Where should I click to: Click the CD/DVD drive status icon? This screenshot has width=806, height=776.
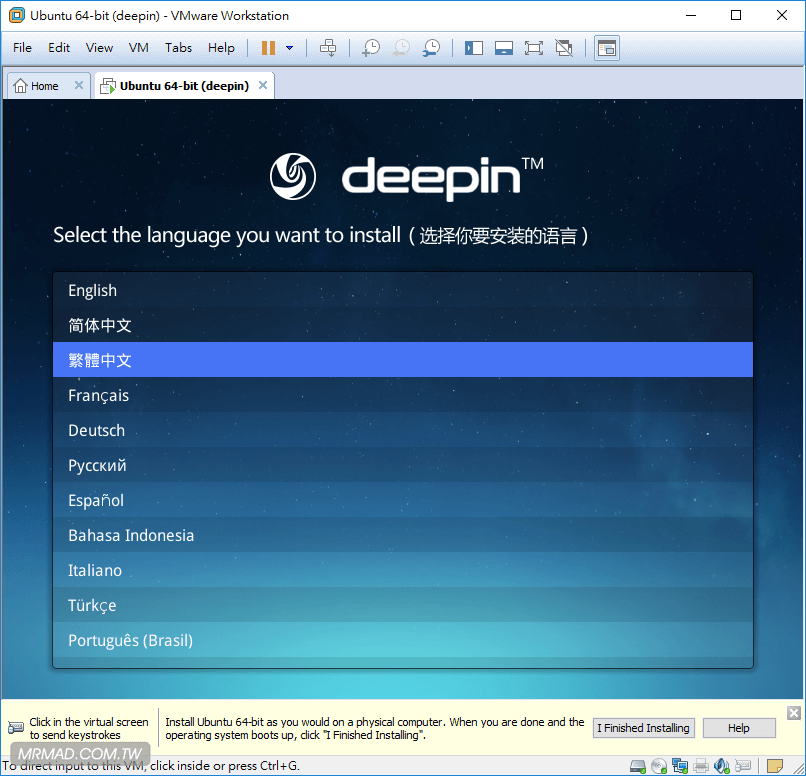coord(659,766)
